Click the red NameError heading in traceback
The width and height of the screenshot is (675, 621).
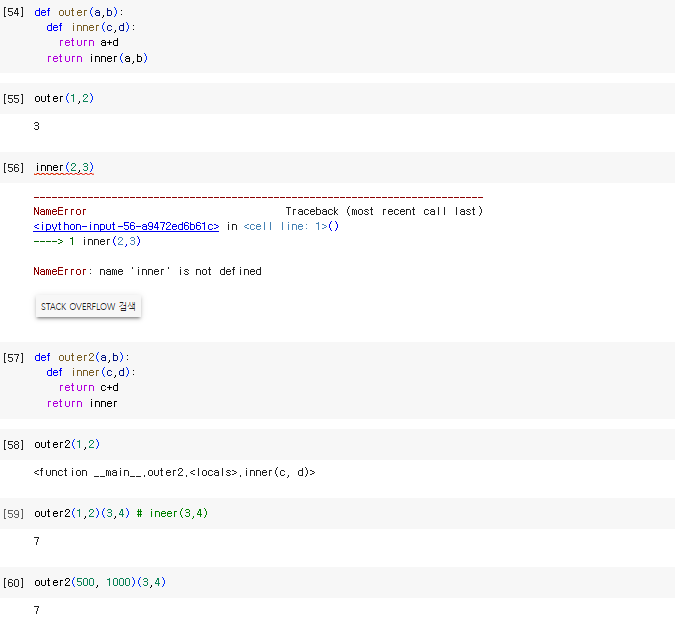pyautogui.click(x=60, y=211)
